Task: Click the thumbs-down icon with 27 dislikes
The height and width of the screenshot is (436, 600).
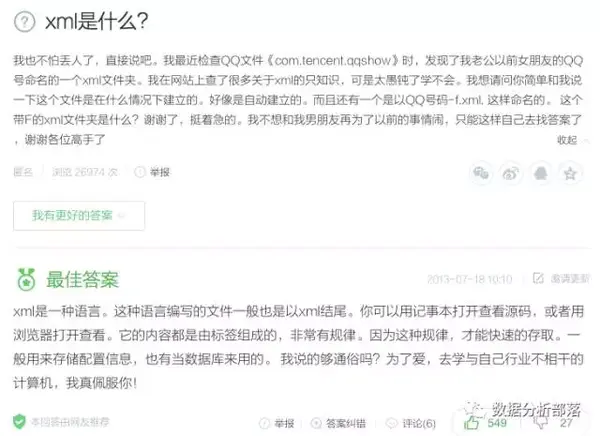Action: tap(541, 423)
